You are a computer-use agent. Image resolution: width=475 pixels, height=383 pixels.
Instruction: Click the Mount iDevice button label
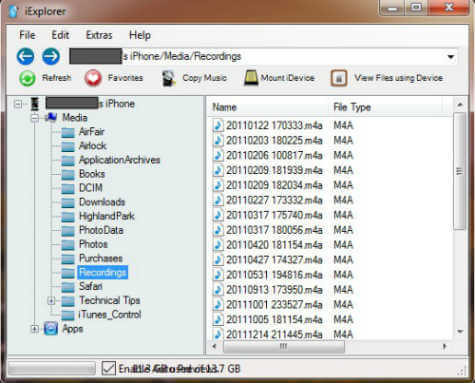coord(288,78)
